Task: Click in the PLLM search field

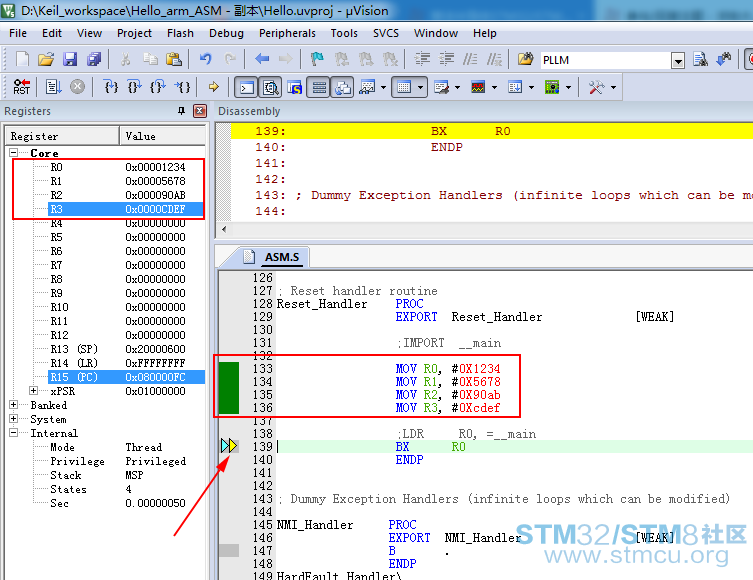Action: 605,60
